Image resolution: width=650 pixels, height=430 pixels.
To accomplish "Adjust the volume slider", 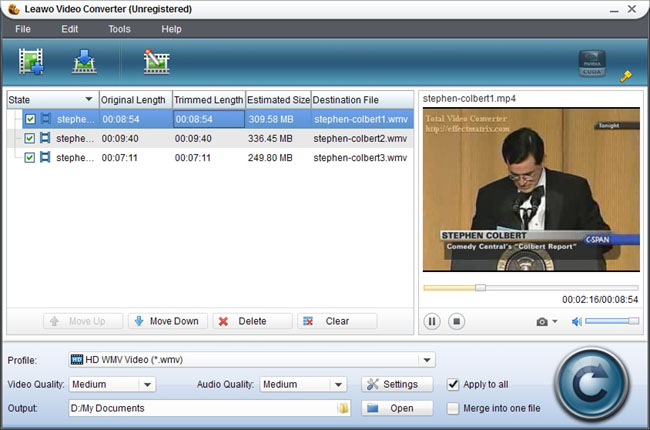I will tap(612, 321).
